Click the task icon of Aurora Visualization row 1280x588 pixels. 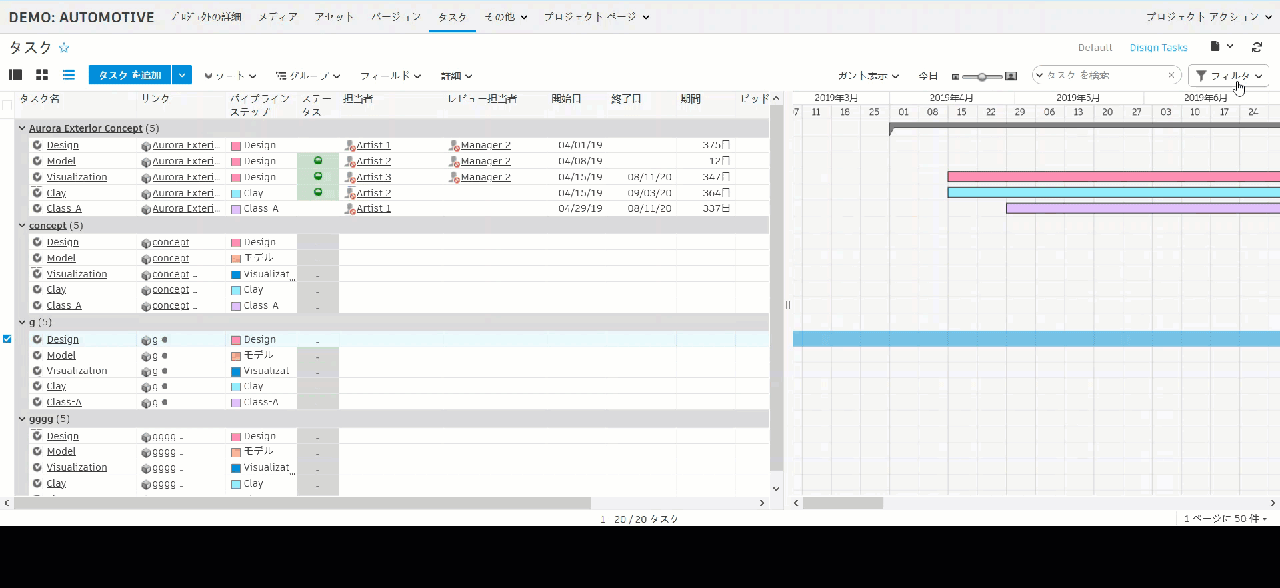[37, 177]
